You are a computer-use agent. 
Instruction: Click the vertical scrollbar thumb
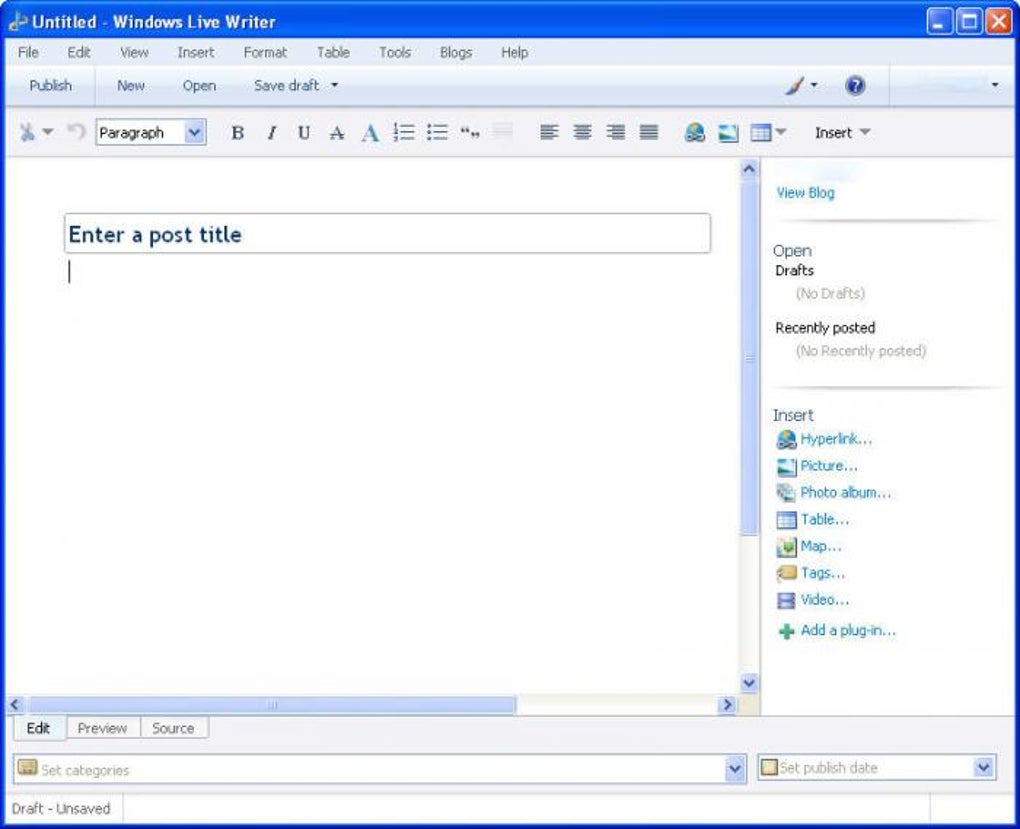749,358
